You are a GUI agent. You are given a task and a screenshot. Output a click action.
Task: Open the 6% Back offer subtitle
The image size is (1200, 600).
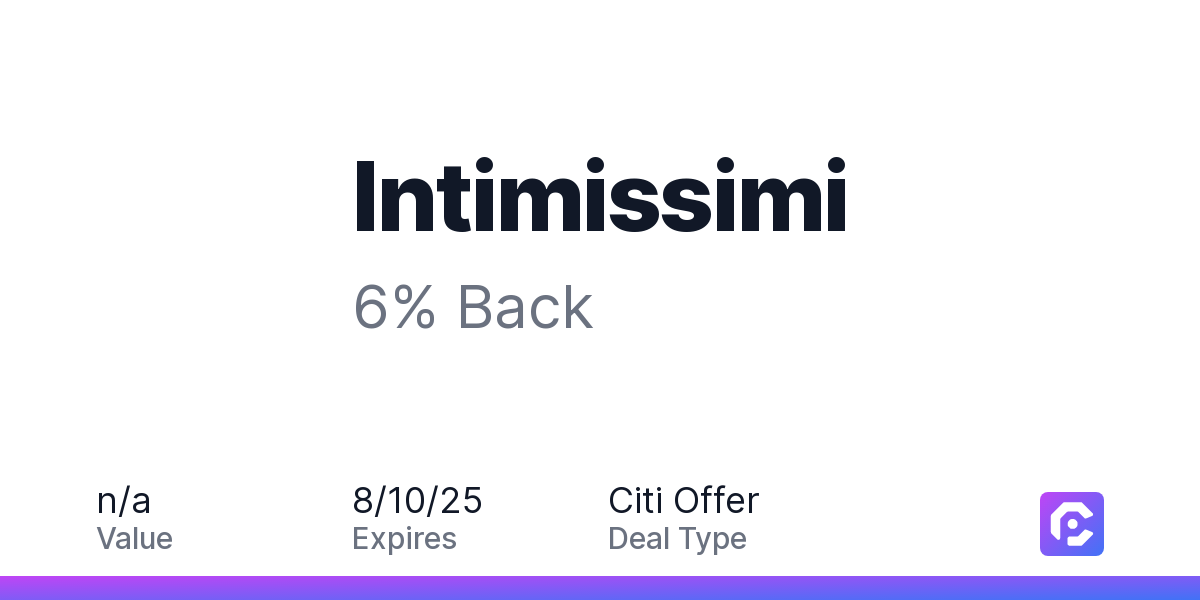pos(473,308)
